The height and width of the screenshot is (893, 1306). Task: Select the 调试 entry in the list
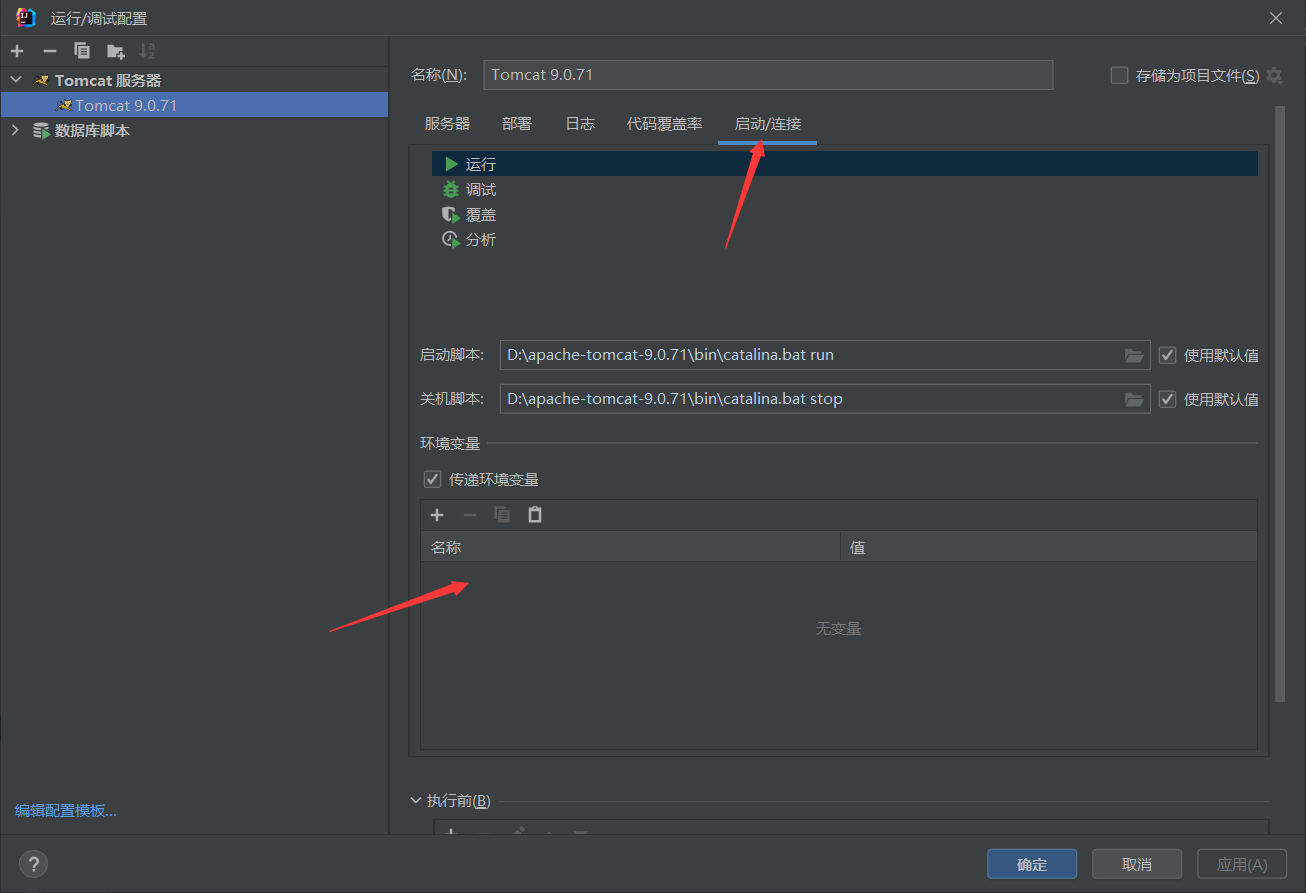click(x=844, y=189)
